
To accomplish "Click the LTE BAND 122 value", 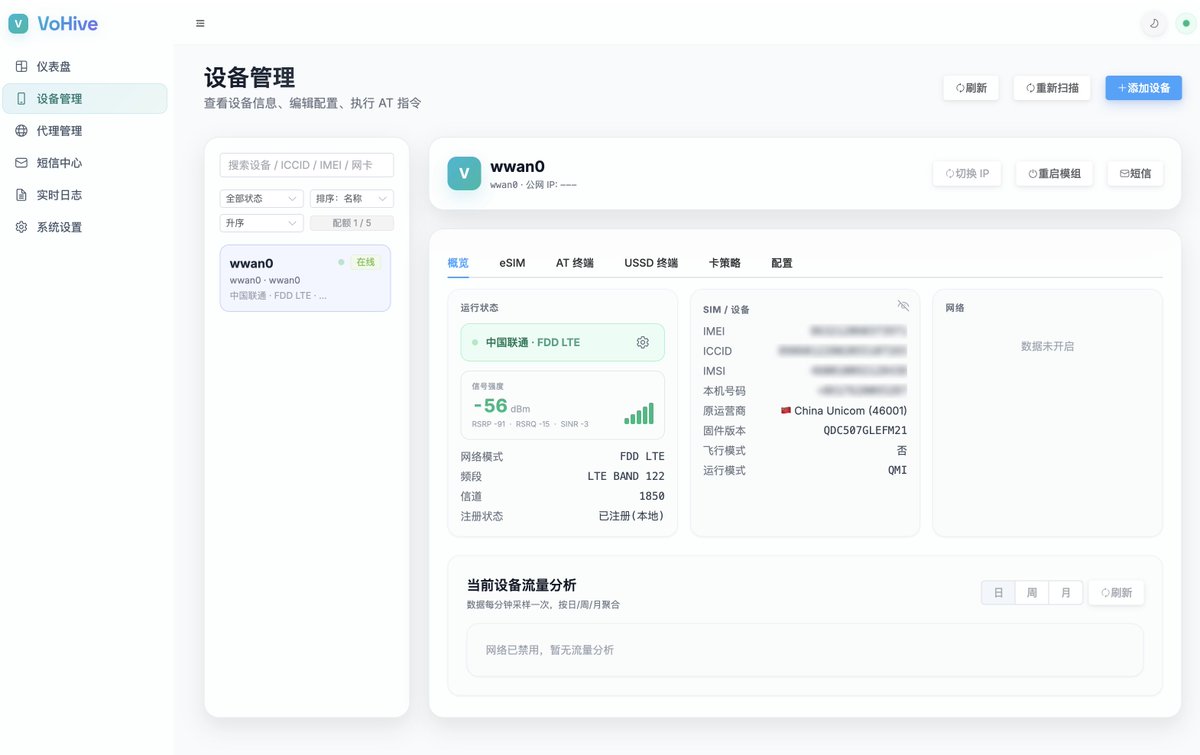I will coord(626,476).
